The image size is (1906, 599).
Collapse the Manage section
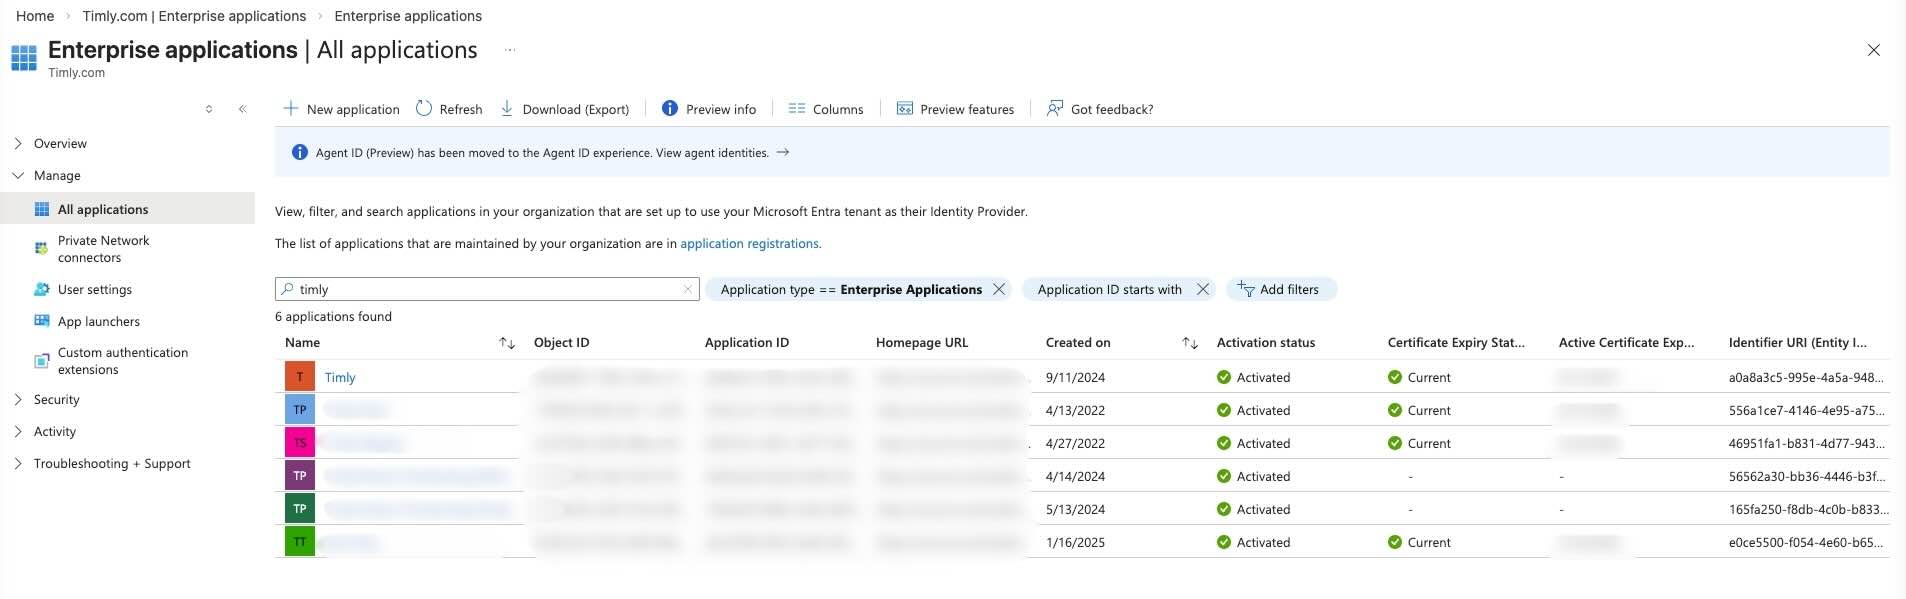pos(18,175)
